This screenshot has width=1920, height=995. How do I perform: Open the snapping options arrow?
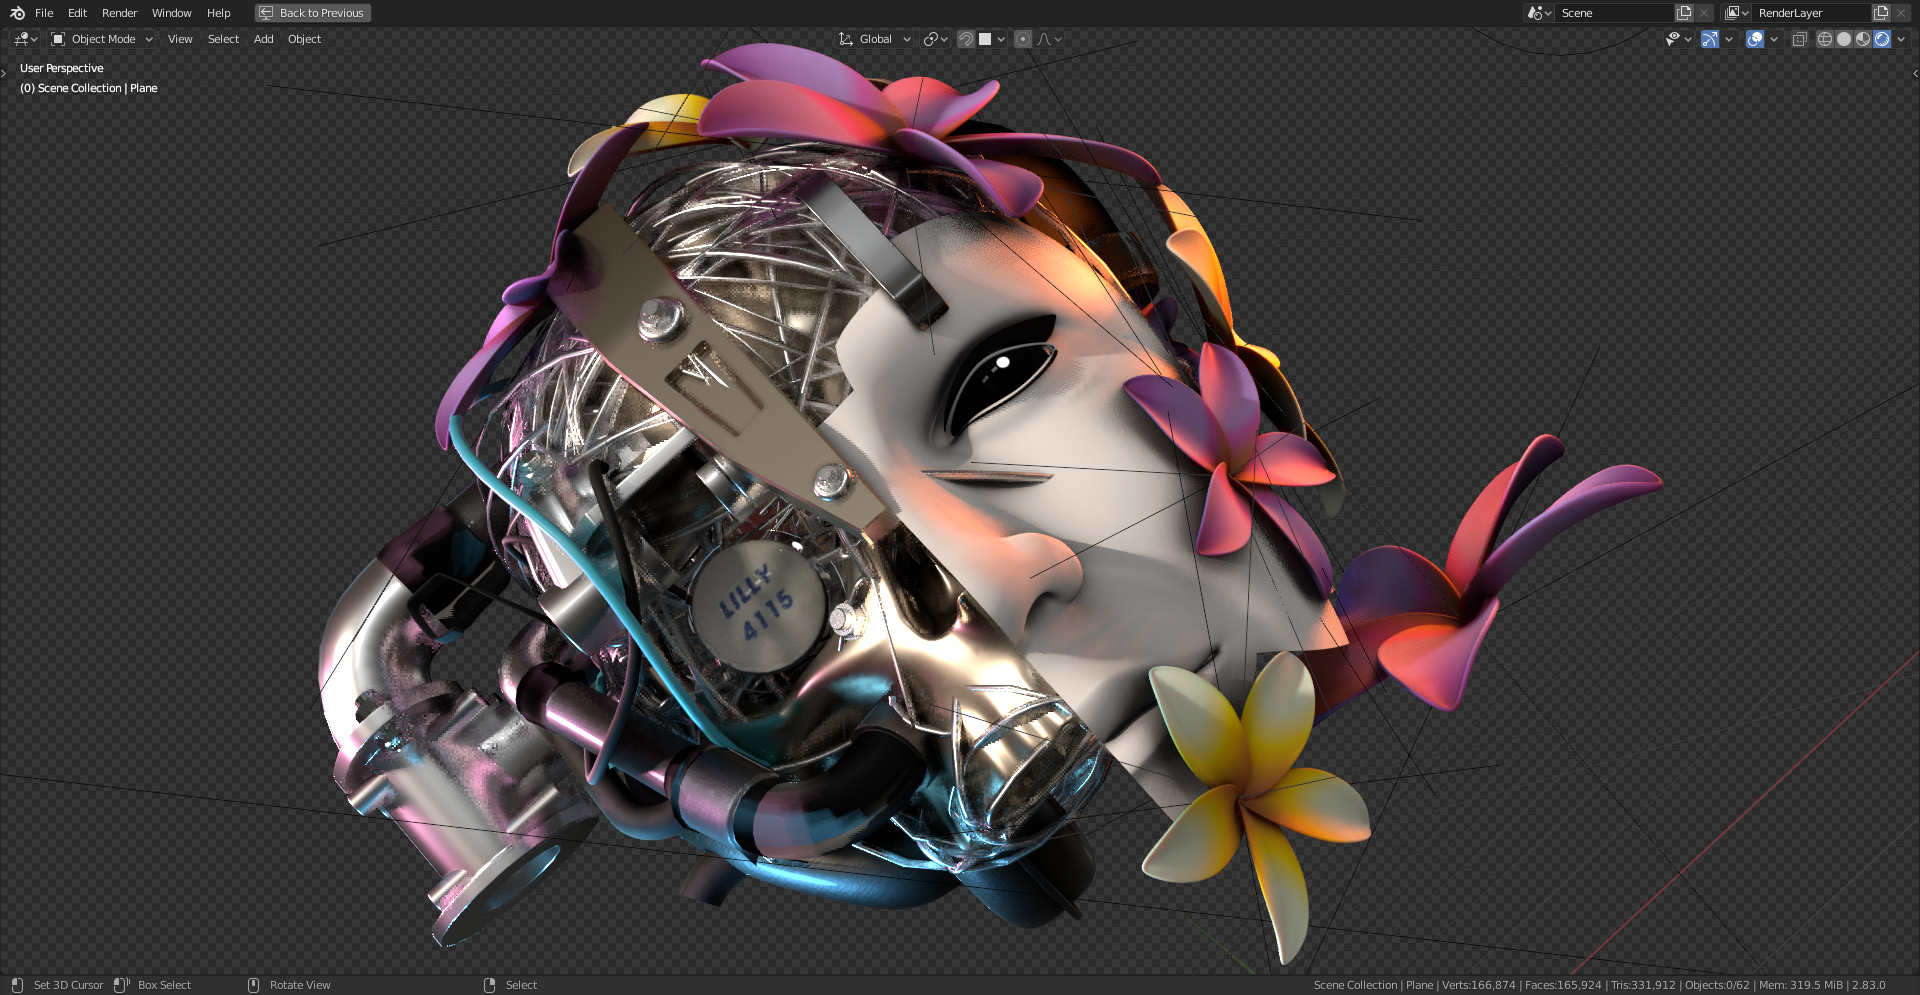coord(1001,39)
